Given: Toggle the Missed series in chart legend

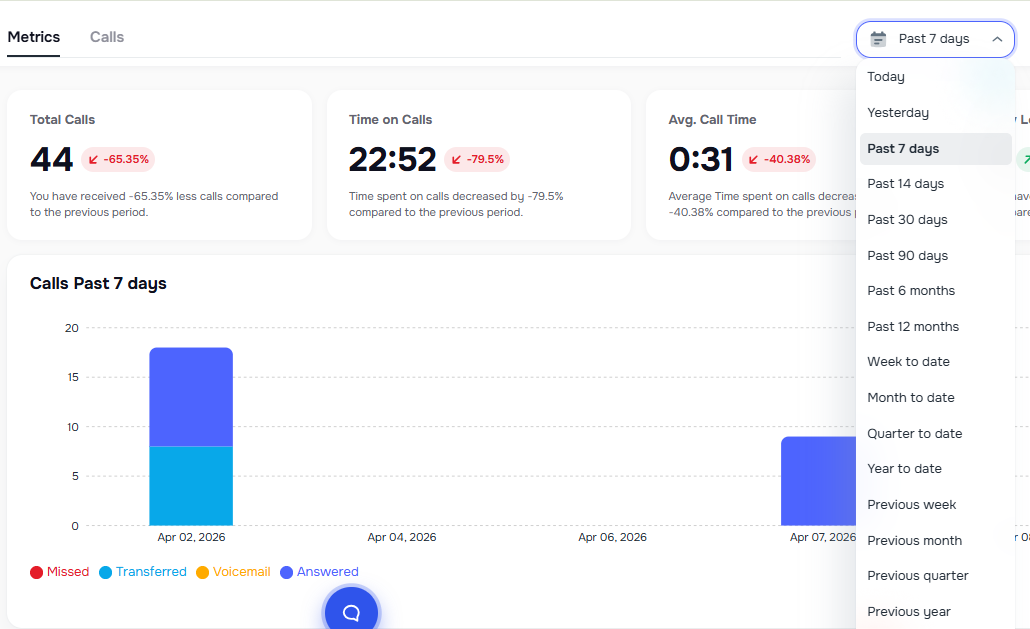Looking at the screenshot, I should [60, 572].
